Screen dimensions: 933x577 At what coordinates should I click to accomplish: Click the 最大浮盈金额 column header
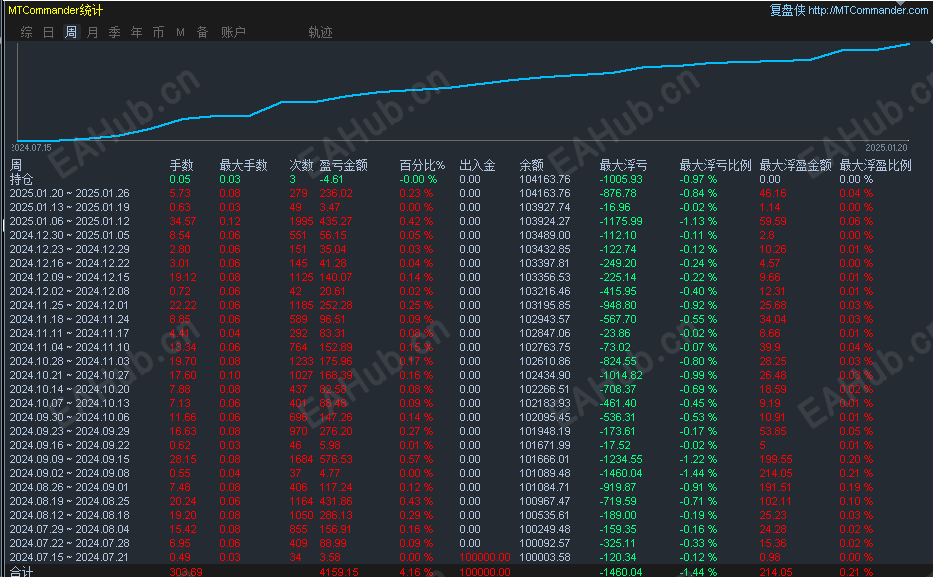pos(796,165)
